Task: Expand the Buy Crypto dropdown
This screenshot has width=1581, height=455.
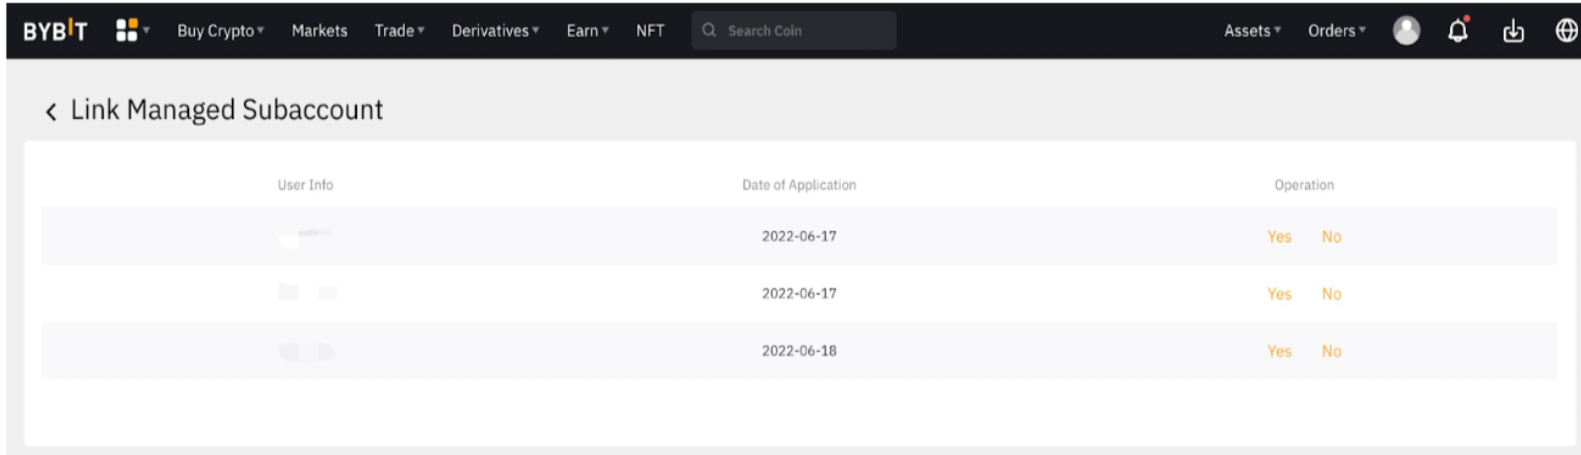Action: coord(220,31)
